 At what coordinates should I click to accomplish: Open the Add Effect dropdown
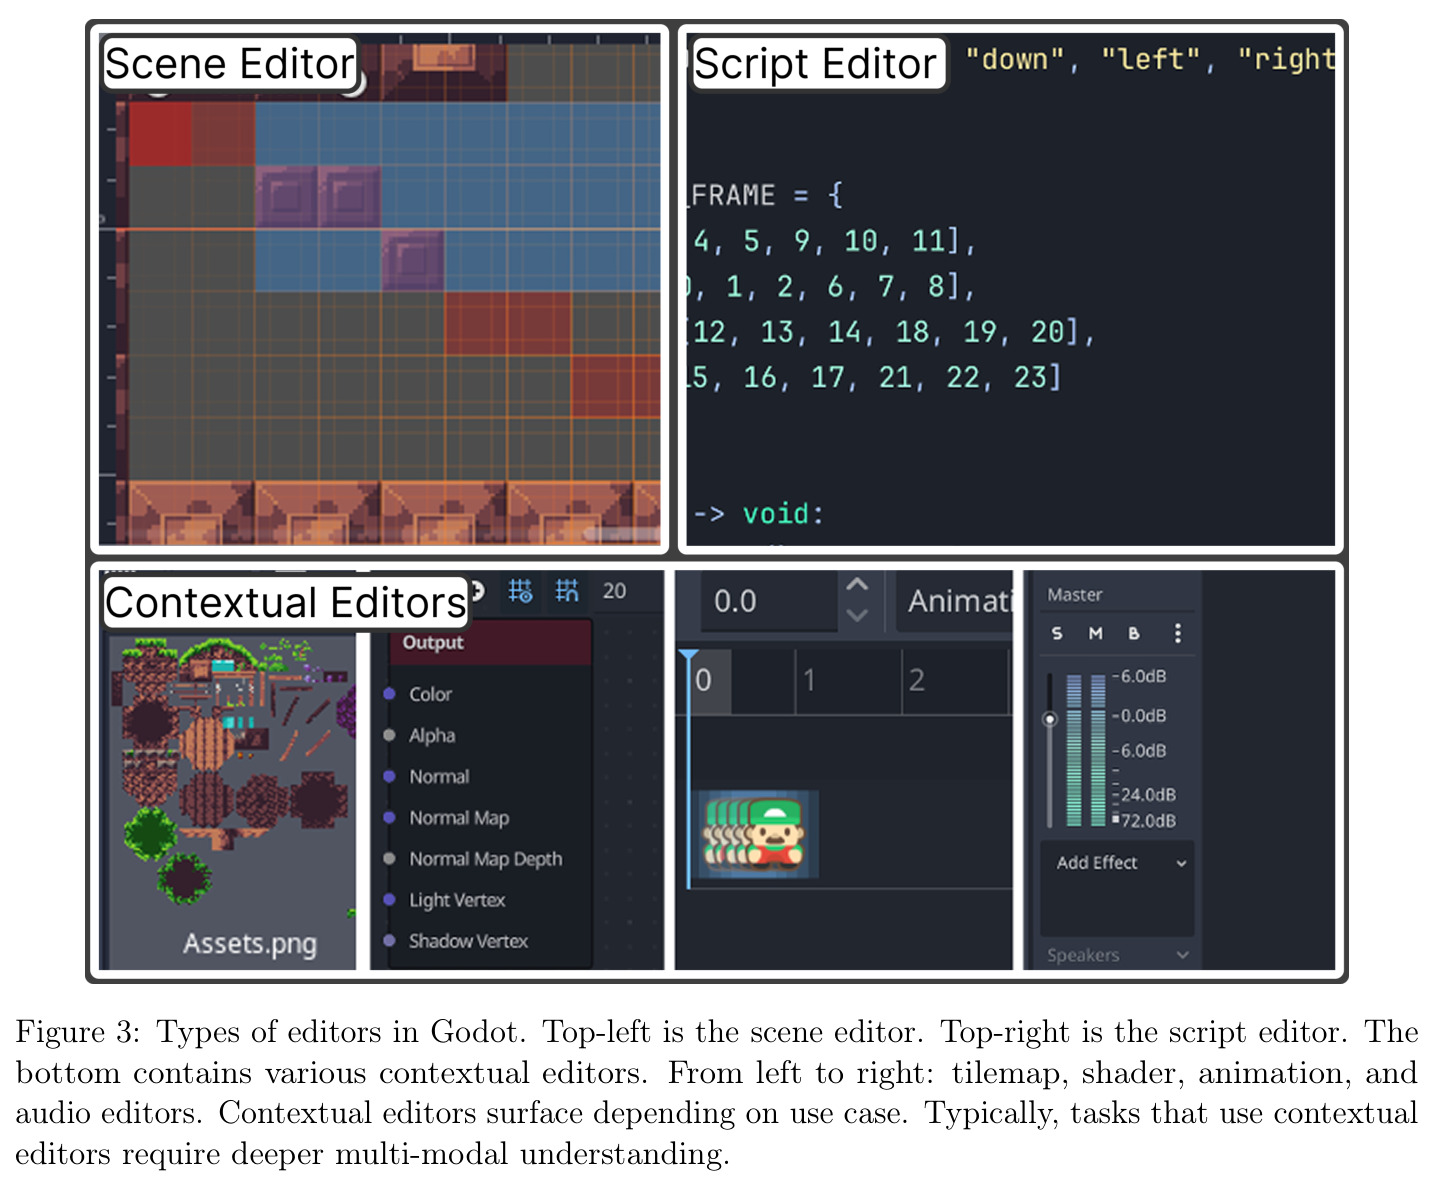1118,863
